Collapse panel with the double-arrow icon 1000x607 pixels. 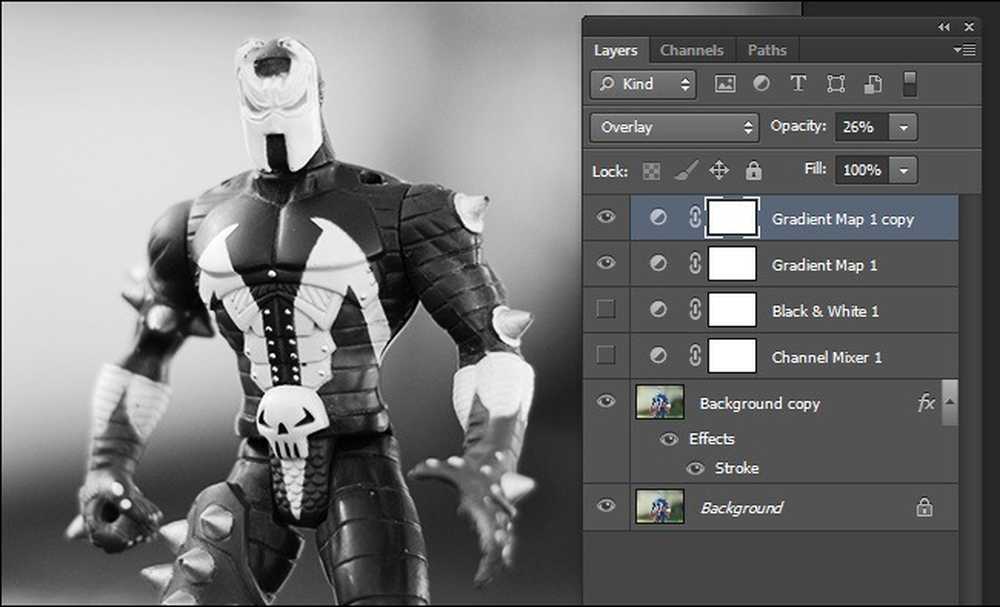[x=944, y=27]
